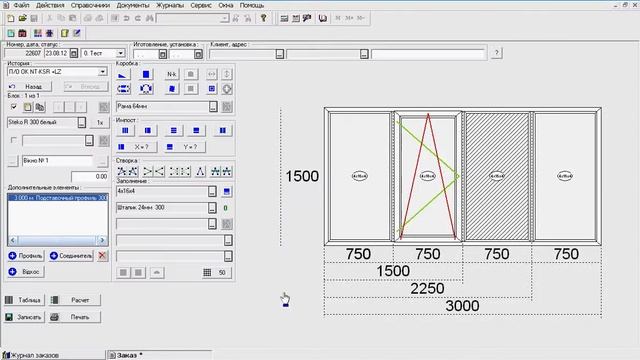This screenshot has width=640, height=360.
Task: Add single horizontal mullion in Импост
Action: click(x=196, y=131)
